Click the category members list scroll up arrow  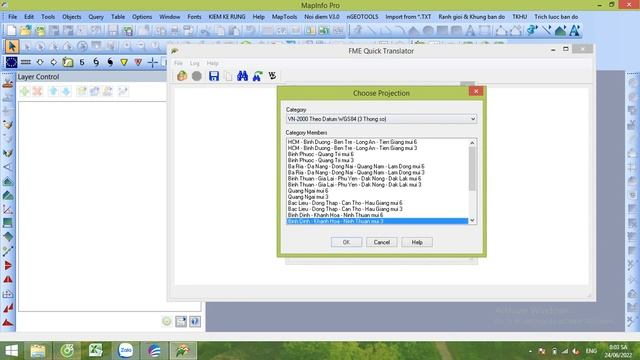[472, 142]
